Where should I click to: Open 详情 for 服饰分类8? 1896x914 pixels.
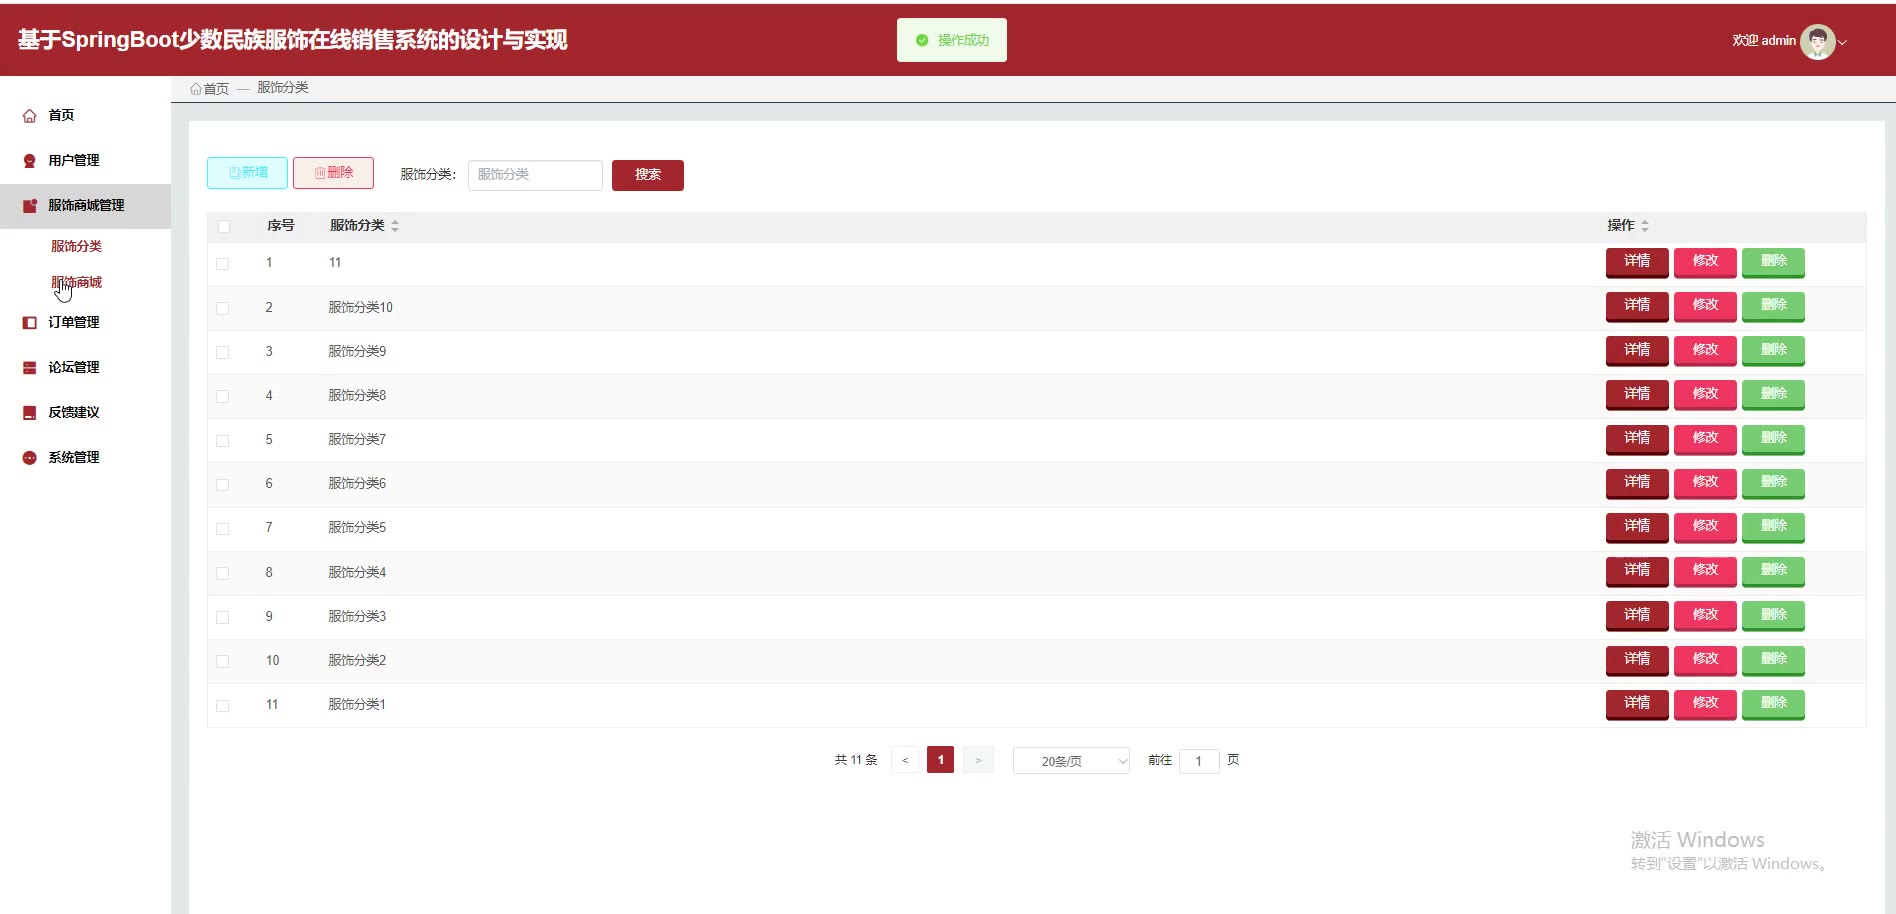(x=1637, y=394)
